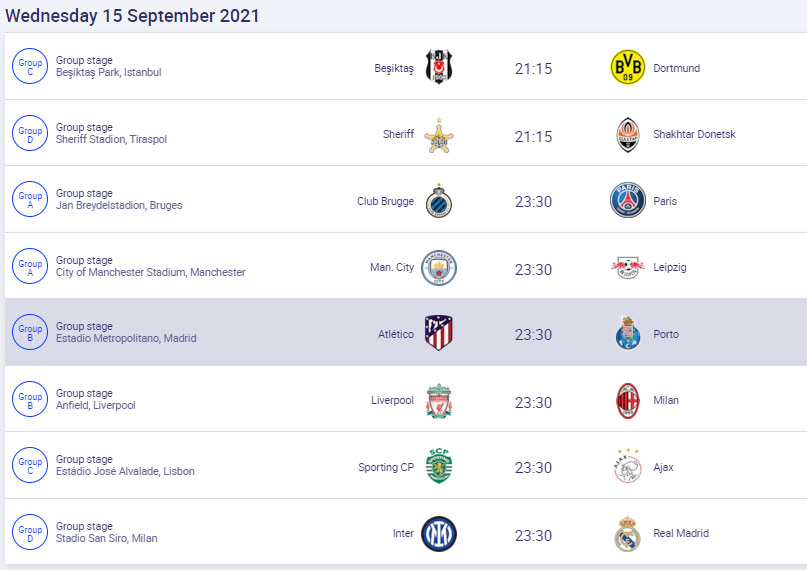Viewport: 807px width, 570px height.
Task: Select the Liverpool crest
Action: pos(438,400)
